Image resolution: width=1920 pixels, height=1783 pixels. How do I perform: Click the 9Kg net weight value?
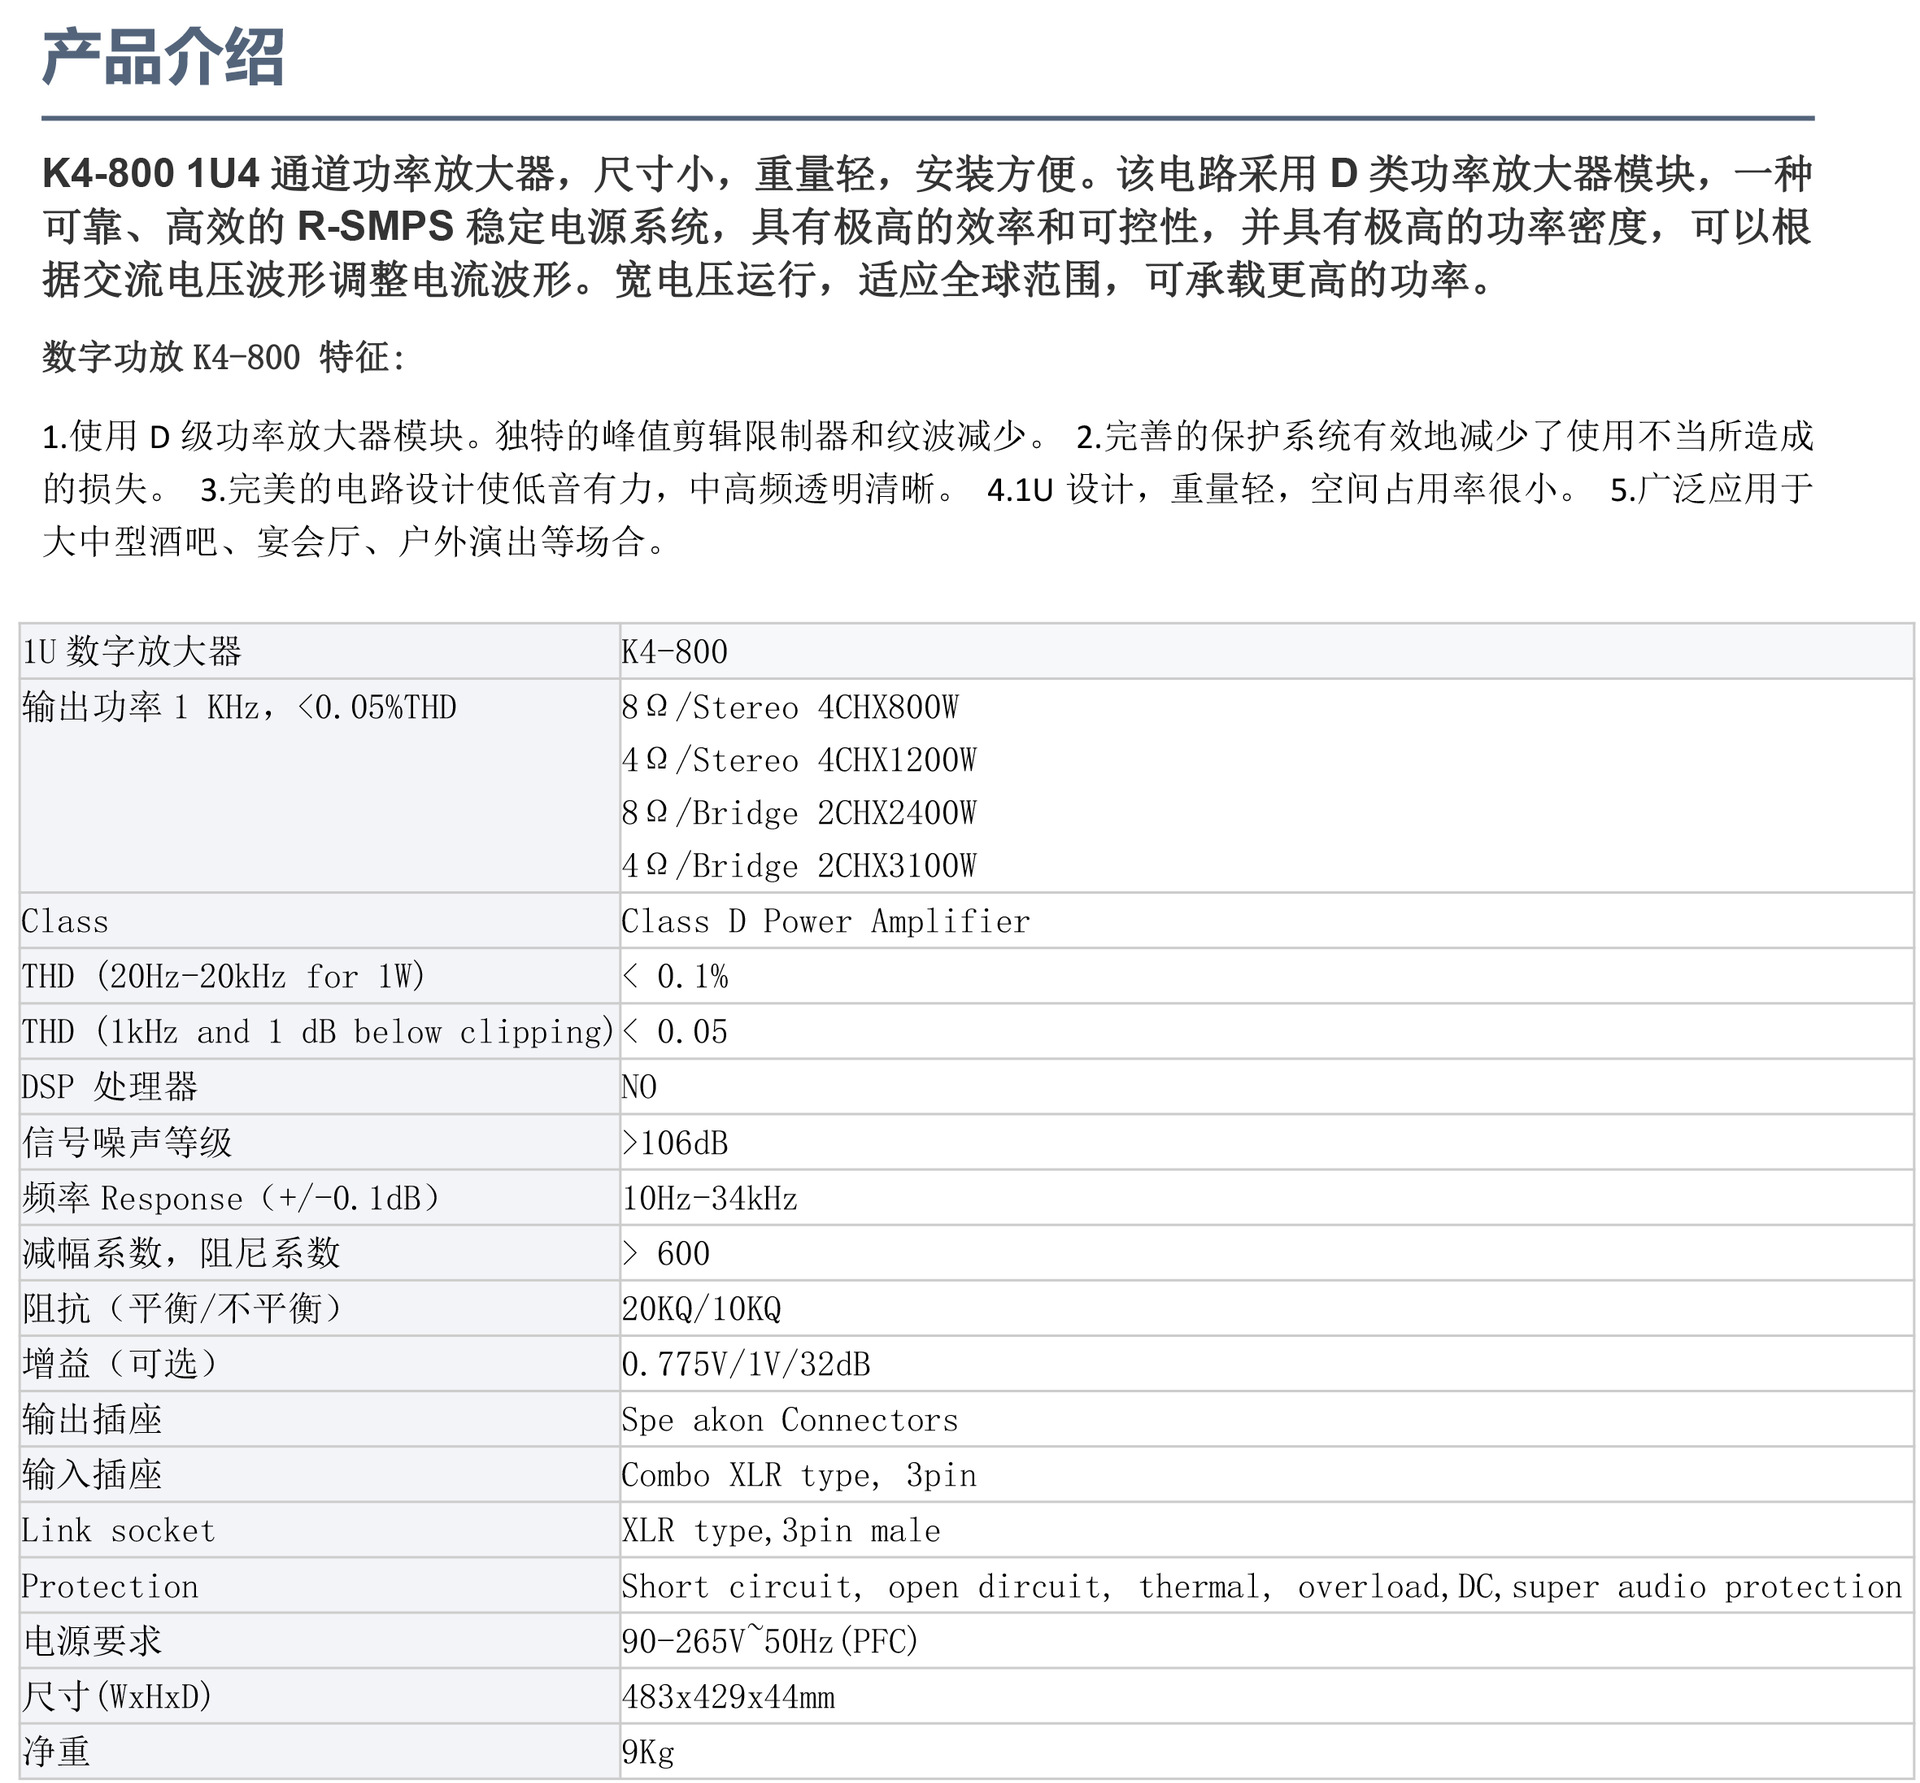tap(648, 1752)
